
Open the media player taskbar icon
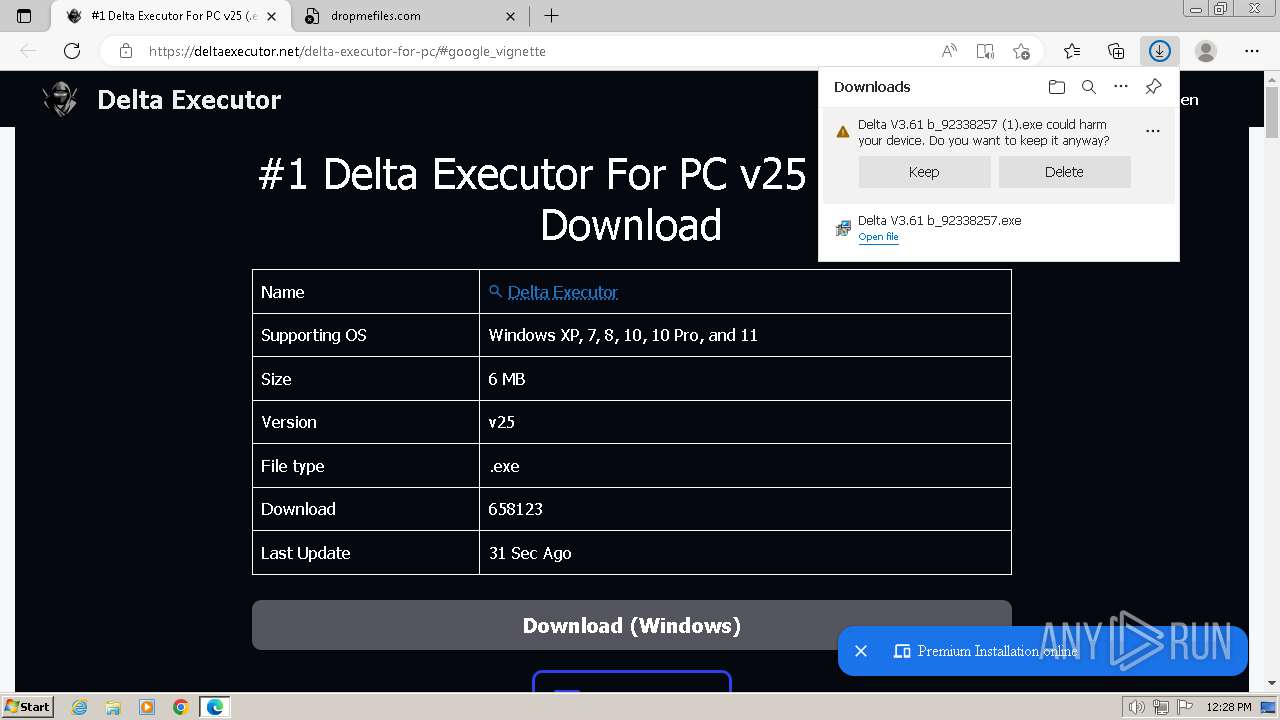click(x=147, y=707)
